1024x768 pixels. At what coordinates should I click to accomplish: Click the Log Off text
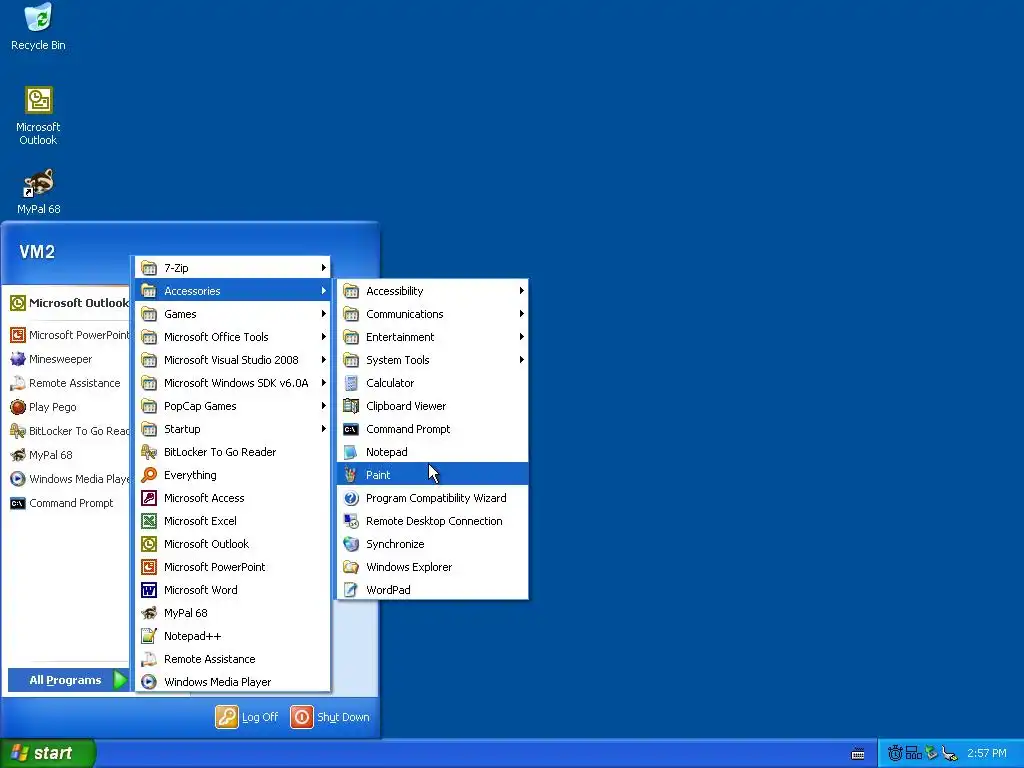[x=260, y=717]
